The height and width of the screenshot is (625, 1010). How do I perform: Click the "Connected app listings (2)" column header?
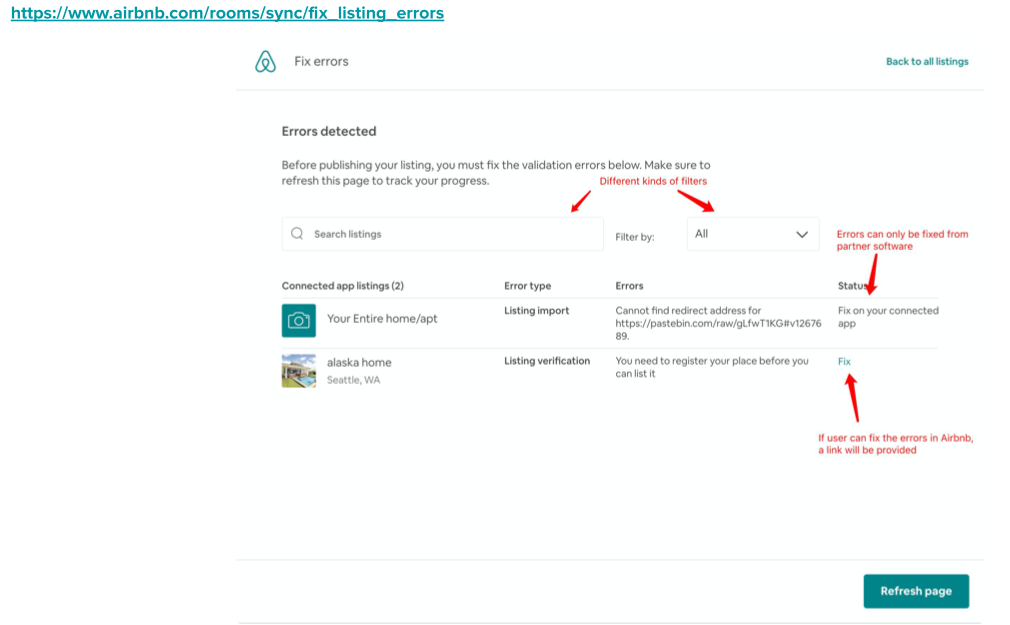tap(342, 286)
